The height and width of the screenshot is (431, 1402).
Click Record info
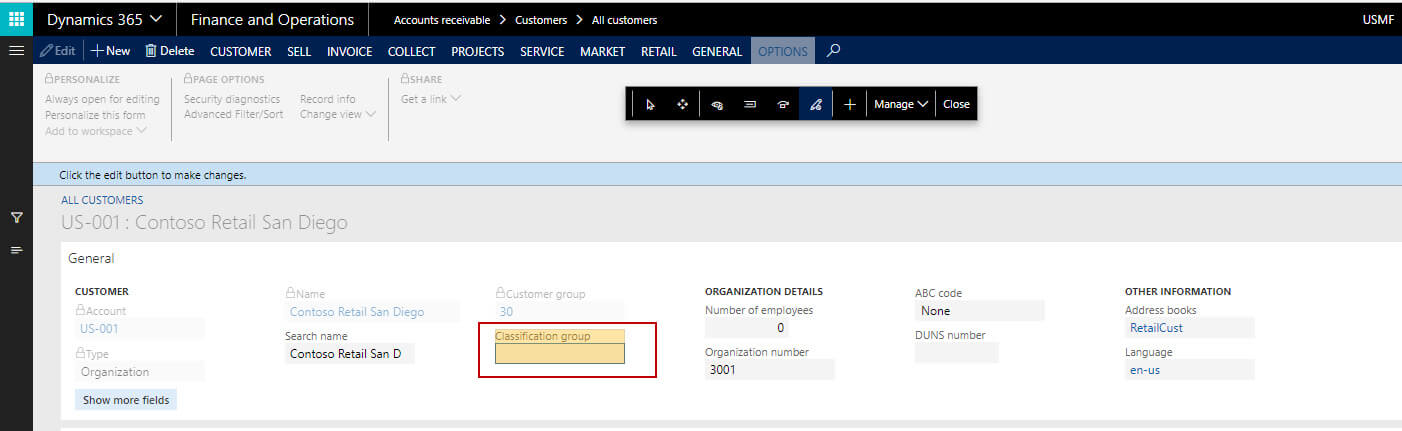click(328, 99)
